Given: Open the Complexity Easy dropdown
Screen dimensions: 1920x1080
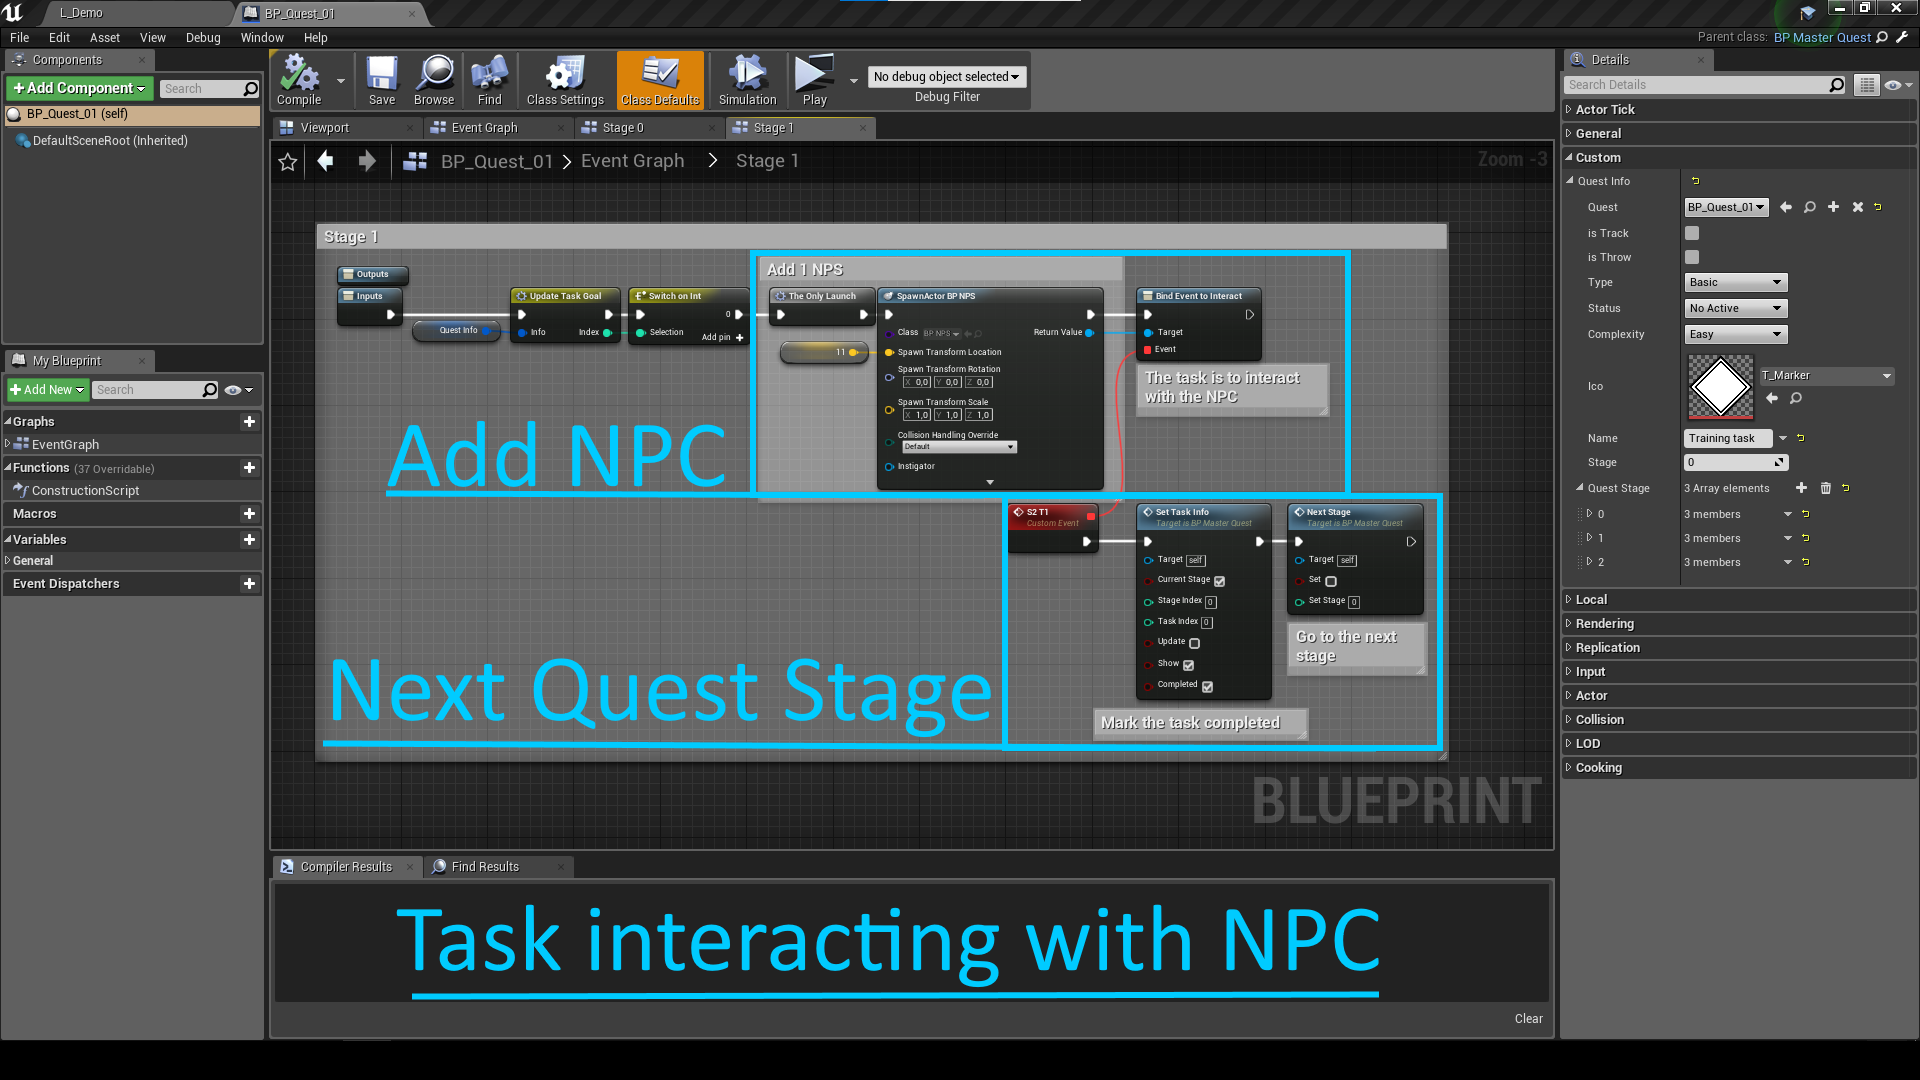Looking at the screenshot, I should pos(1735,334).
